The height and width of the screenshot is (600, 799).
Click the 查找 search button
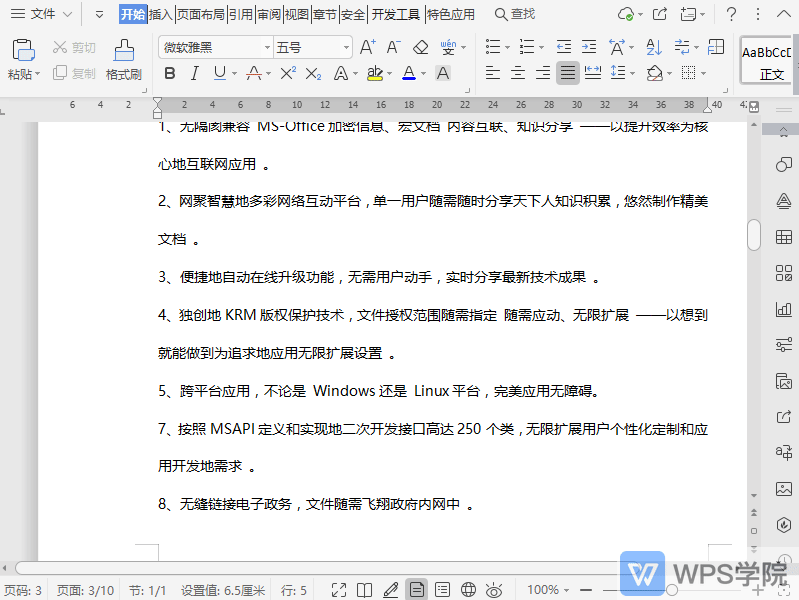click(515, 14)
